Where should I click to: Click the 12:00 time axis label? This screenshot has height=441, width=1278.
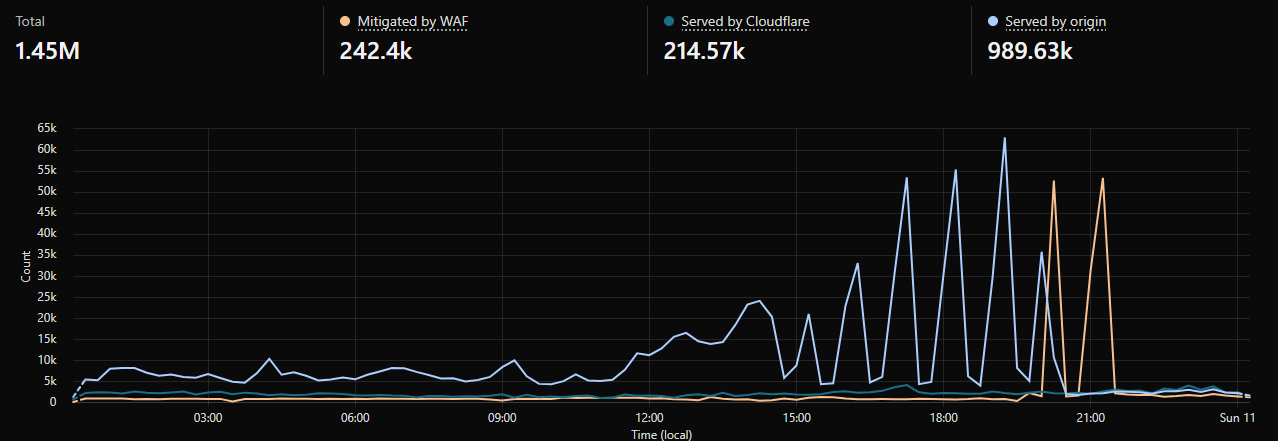(x=649, y=416)
